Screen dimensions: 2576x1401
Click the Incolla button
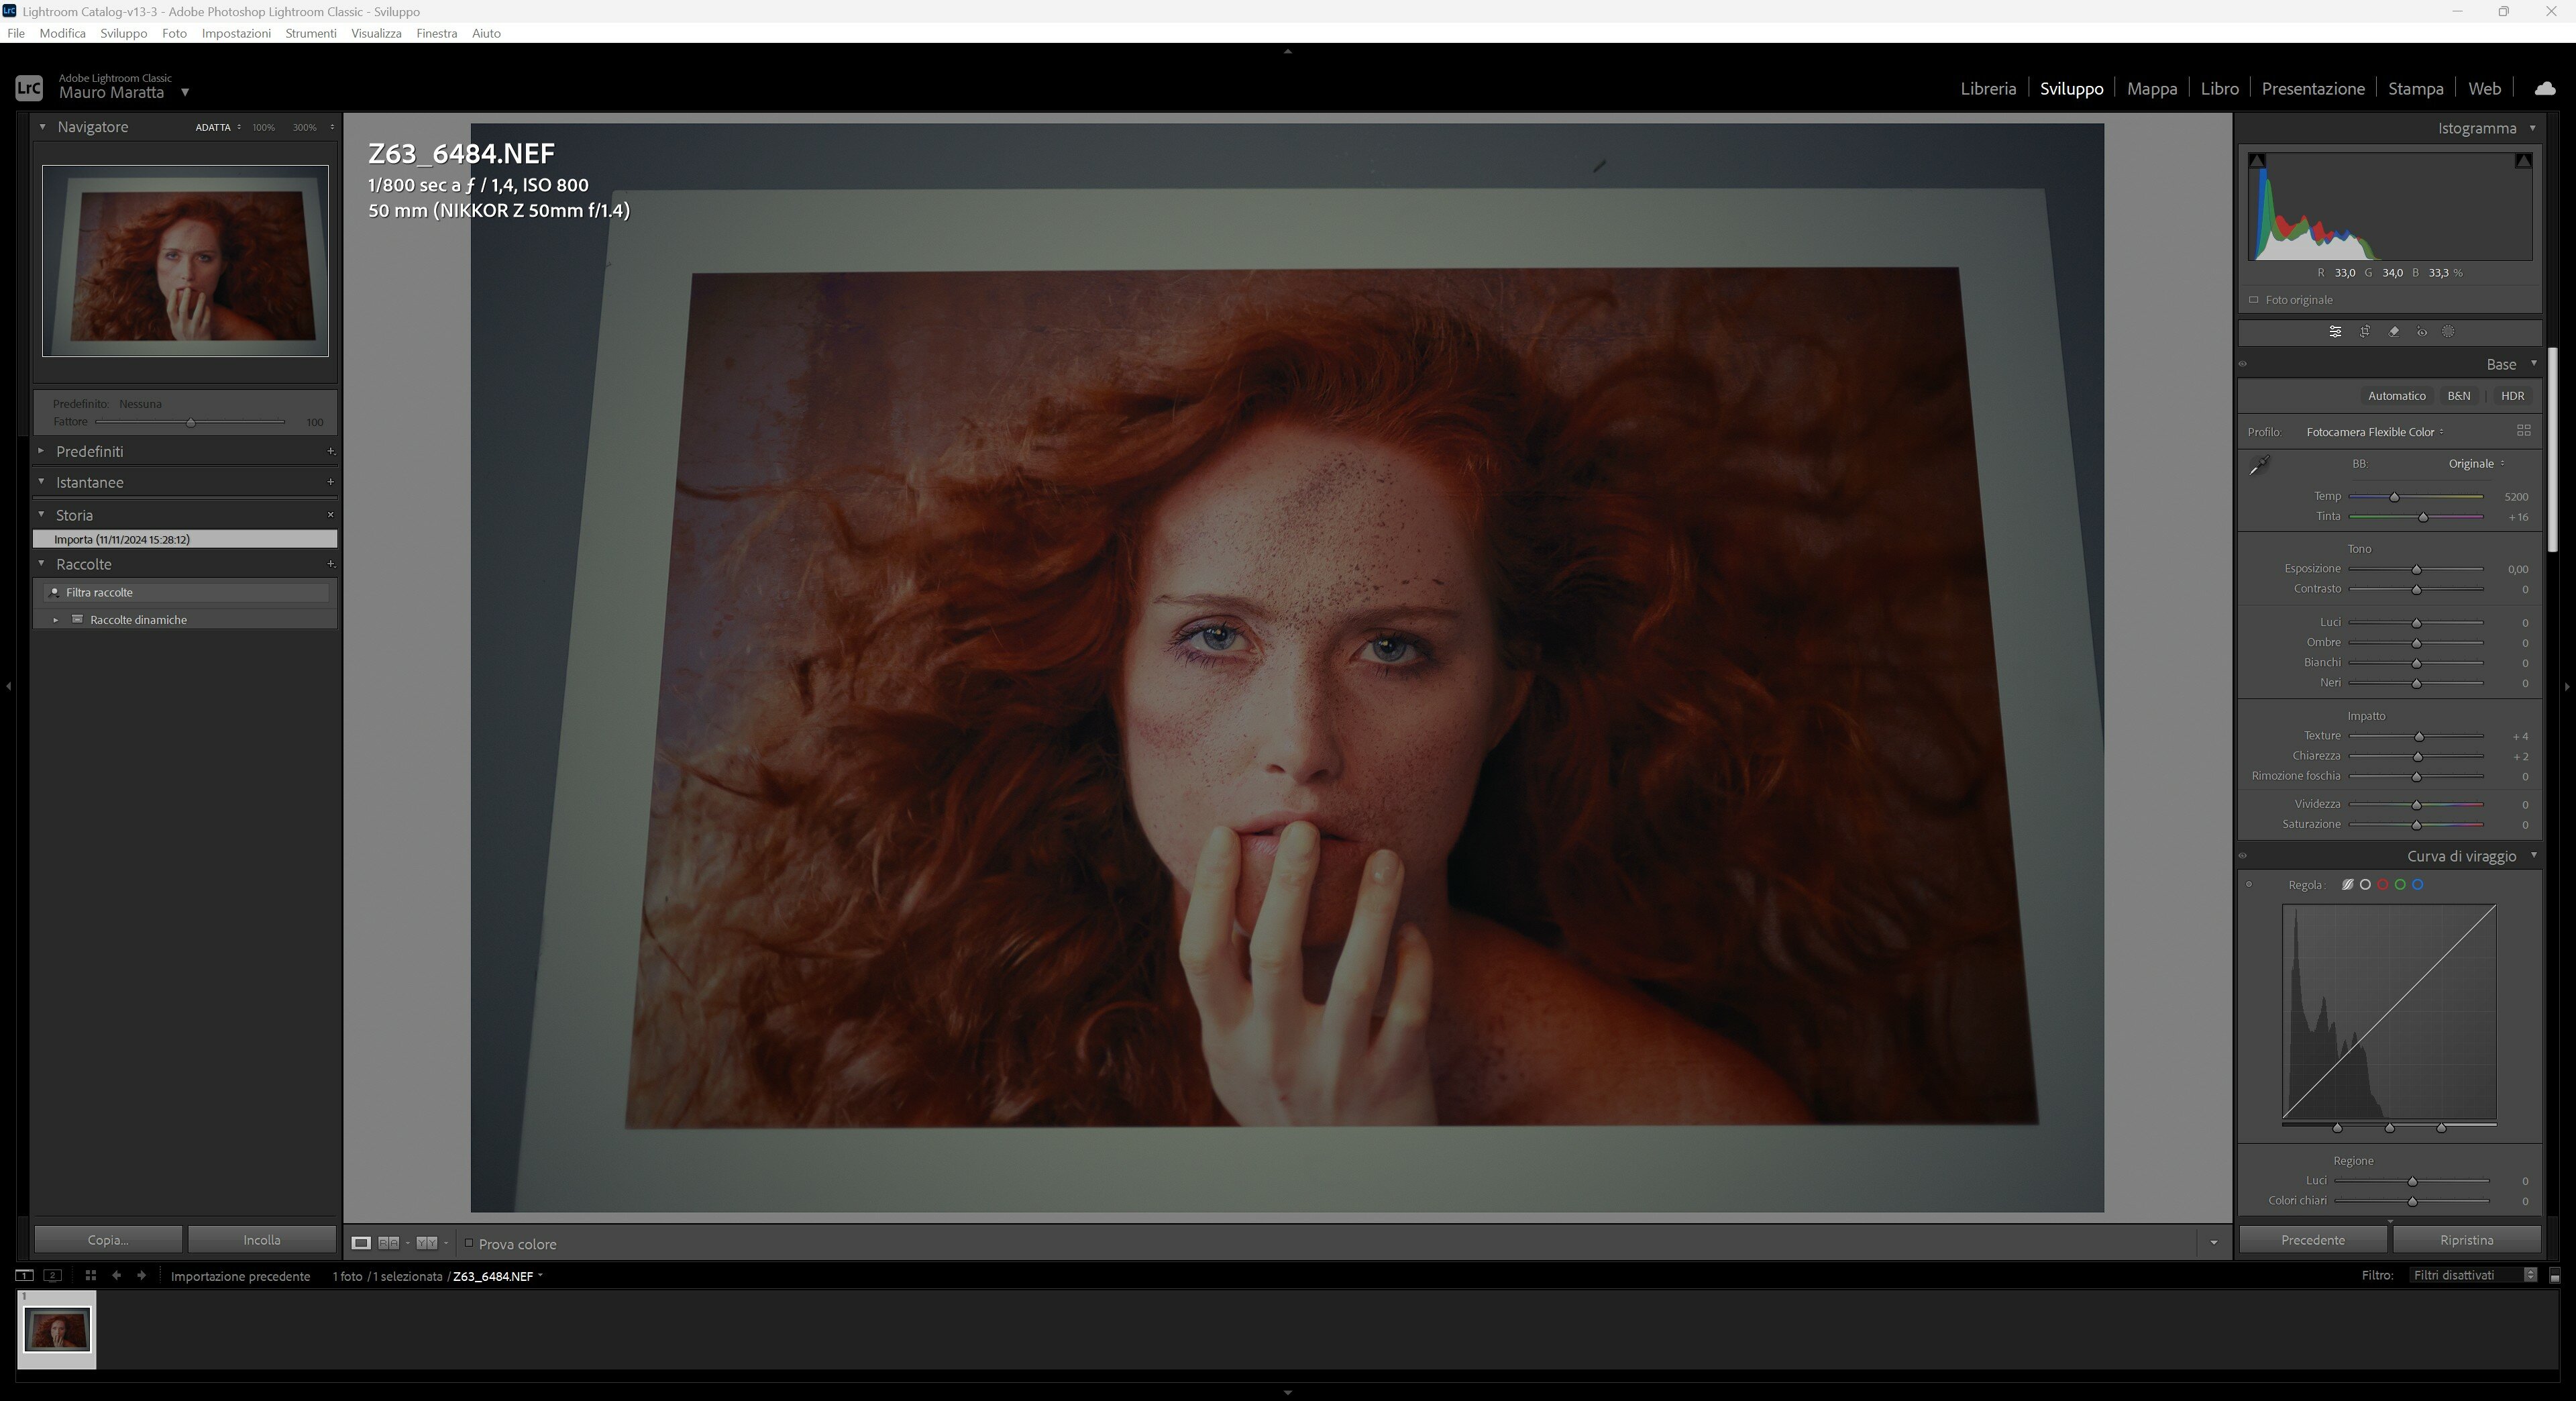click(x=262, y=1240)
